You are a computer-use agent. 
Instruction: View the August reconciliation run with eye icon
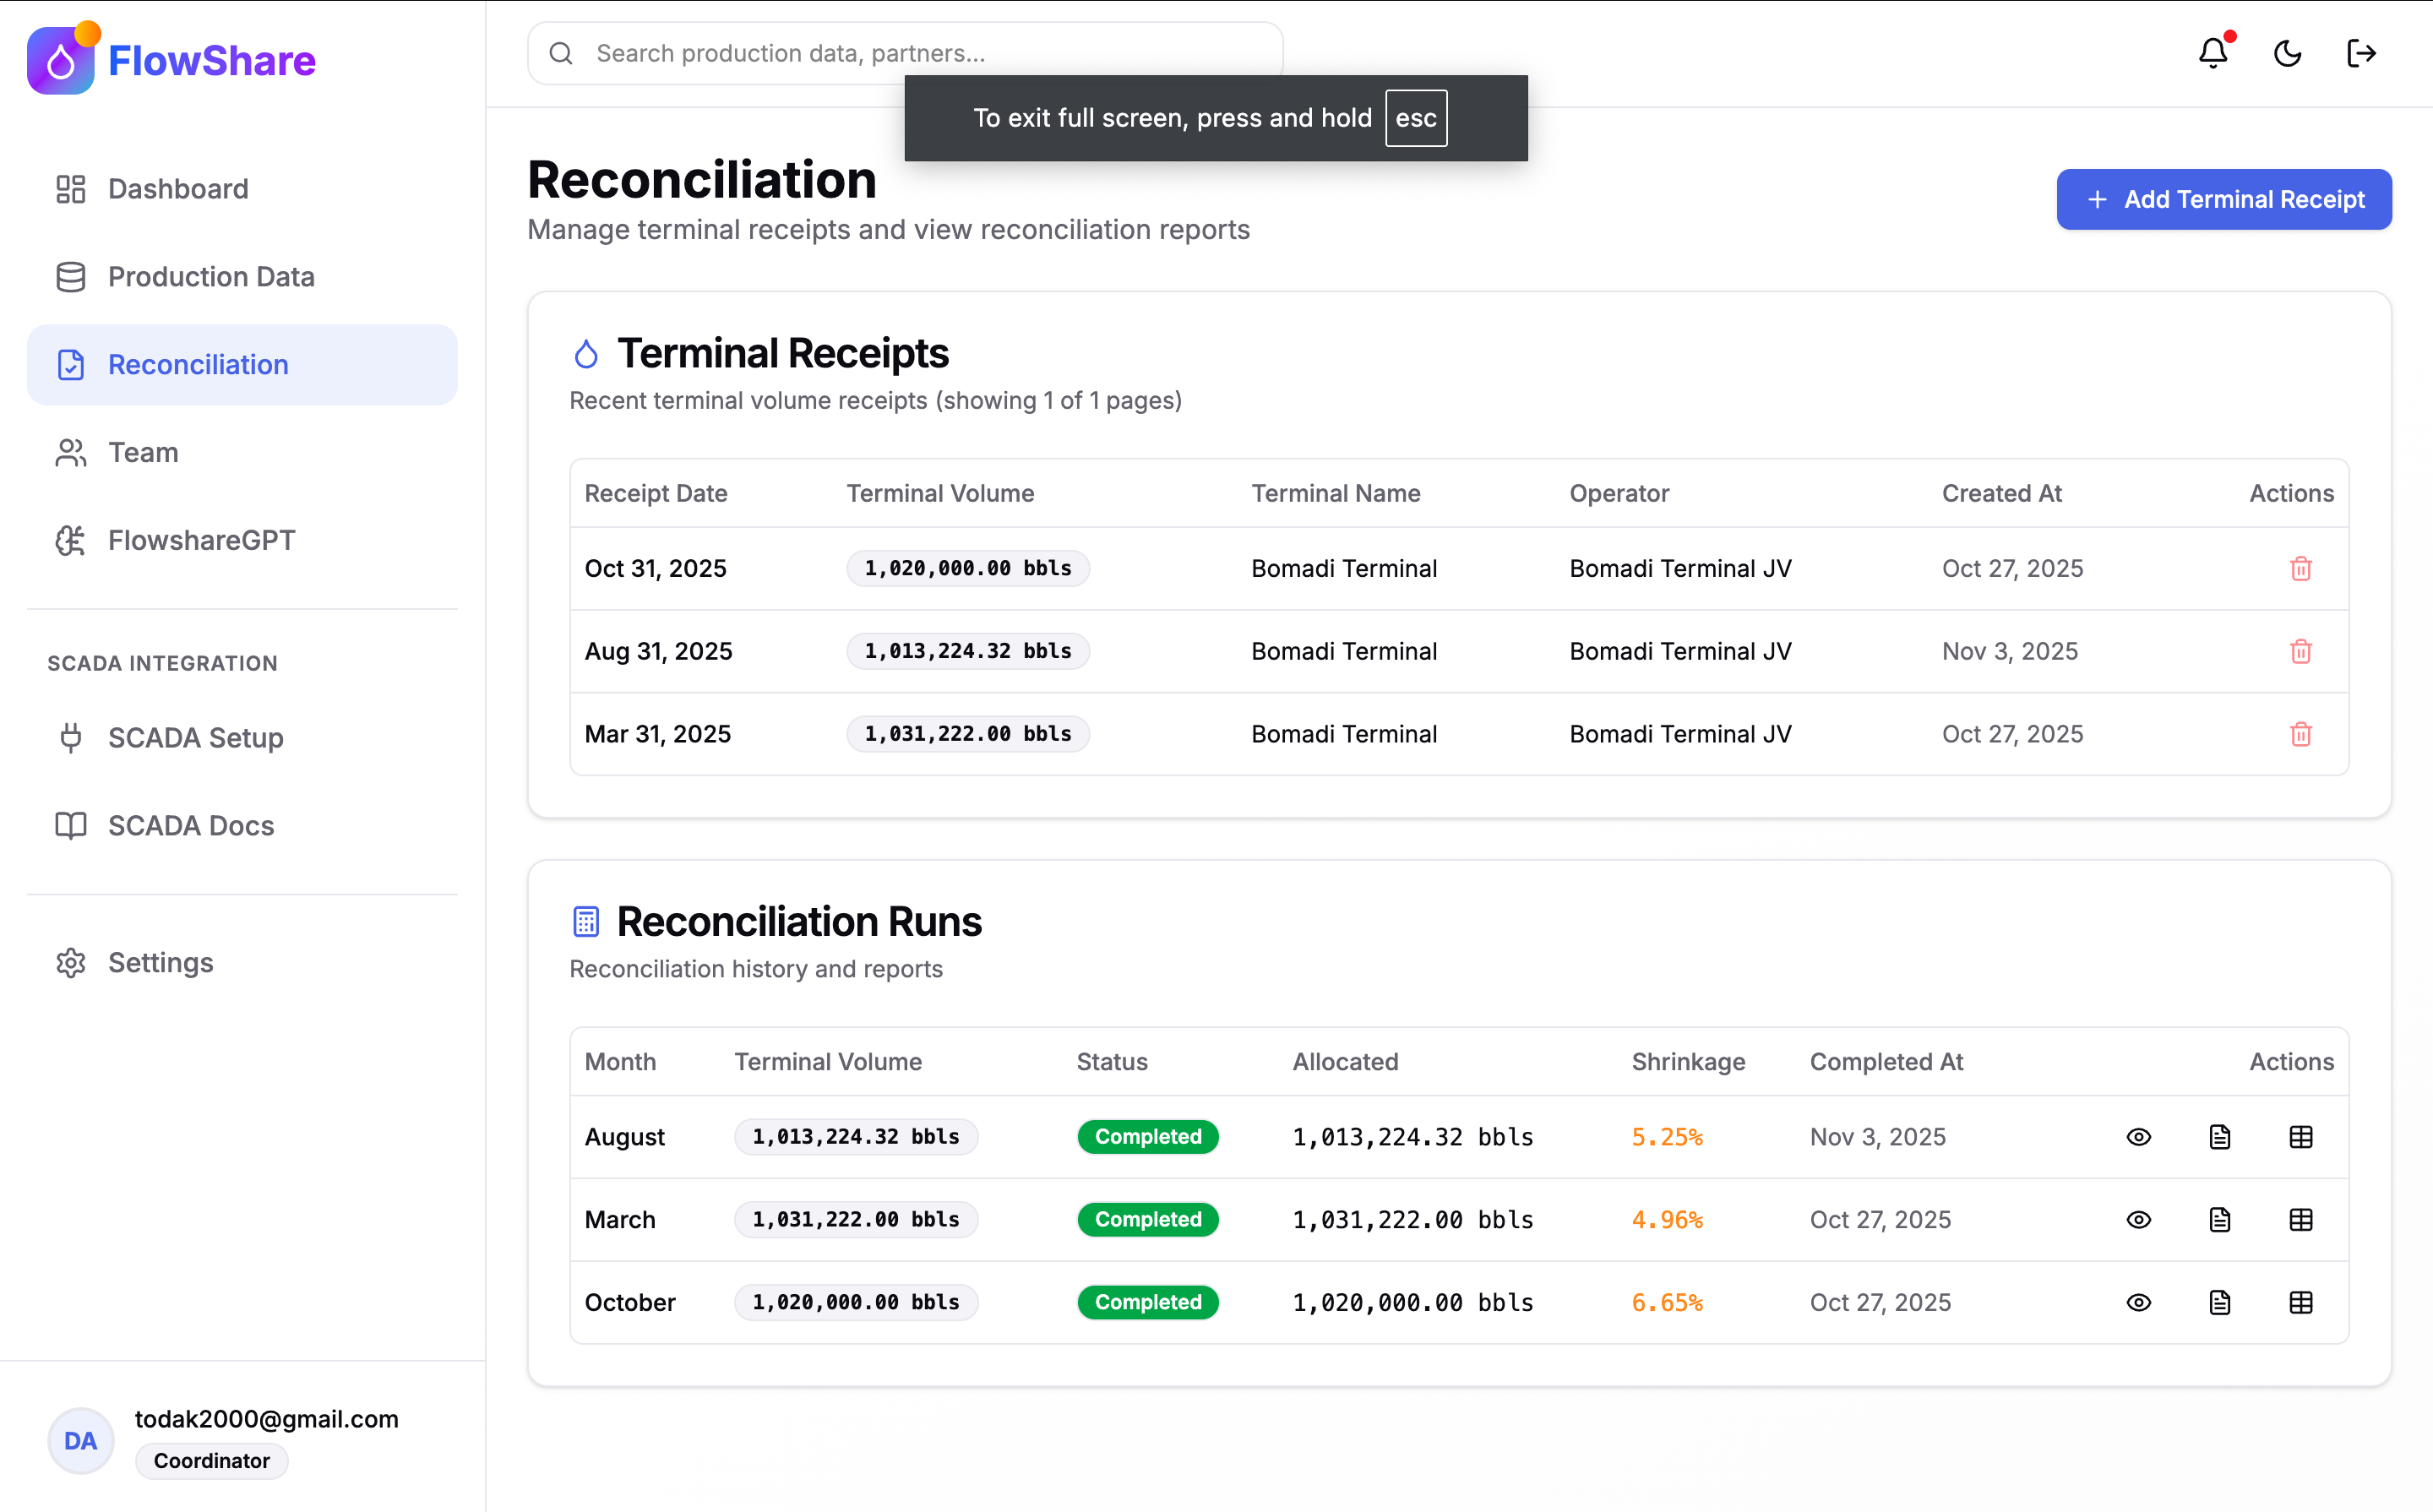point(2138,1137)
